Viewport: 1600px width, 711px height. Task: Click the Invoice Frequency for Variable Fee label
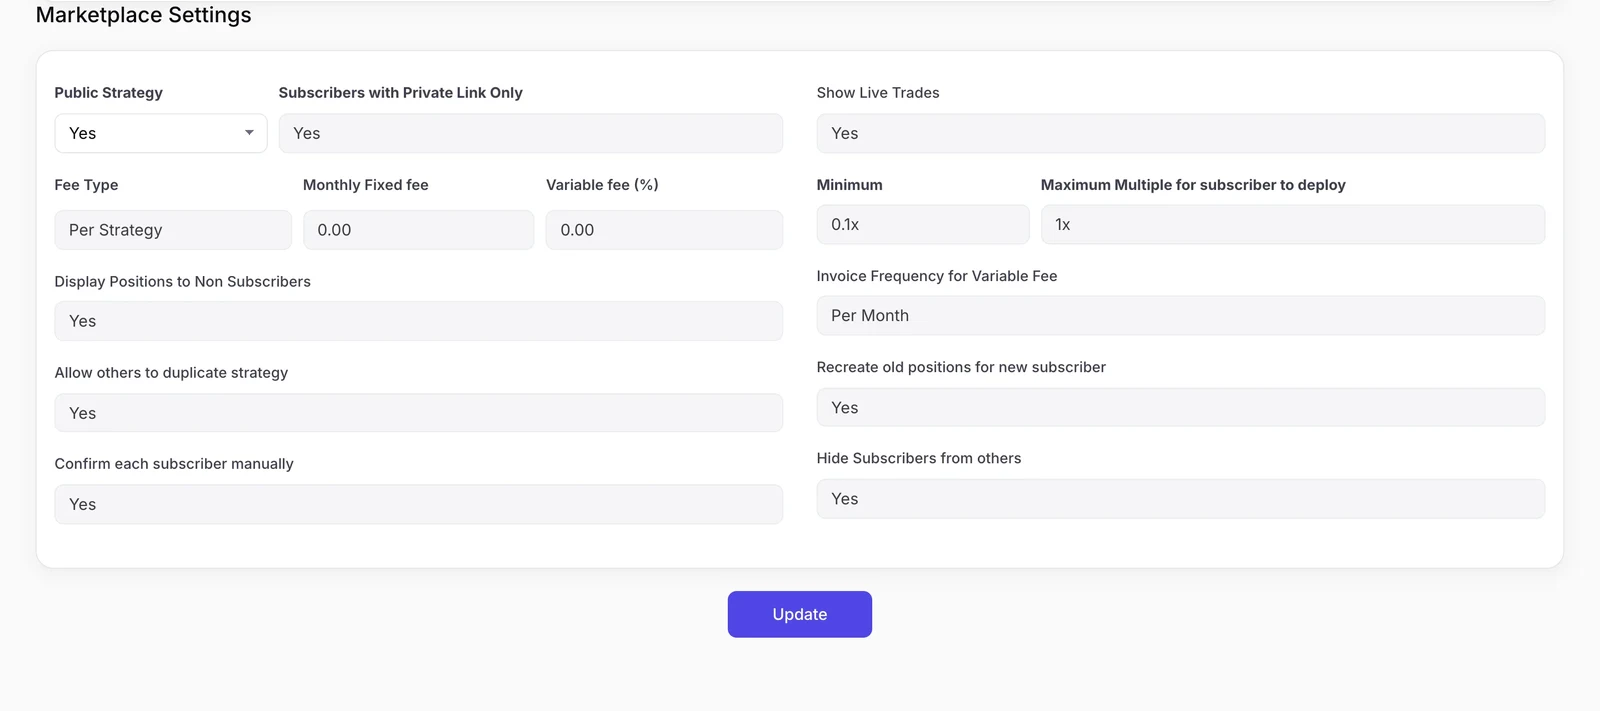937,276
